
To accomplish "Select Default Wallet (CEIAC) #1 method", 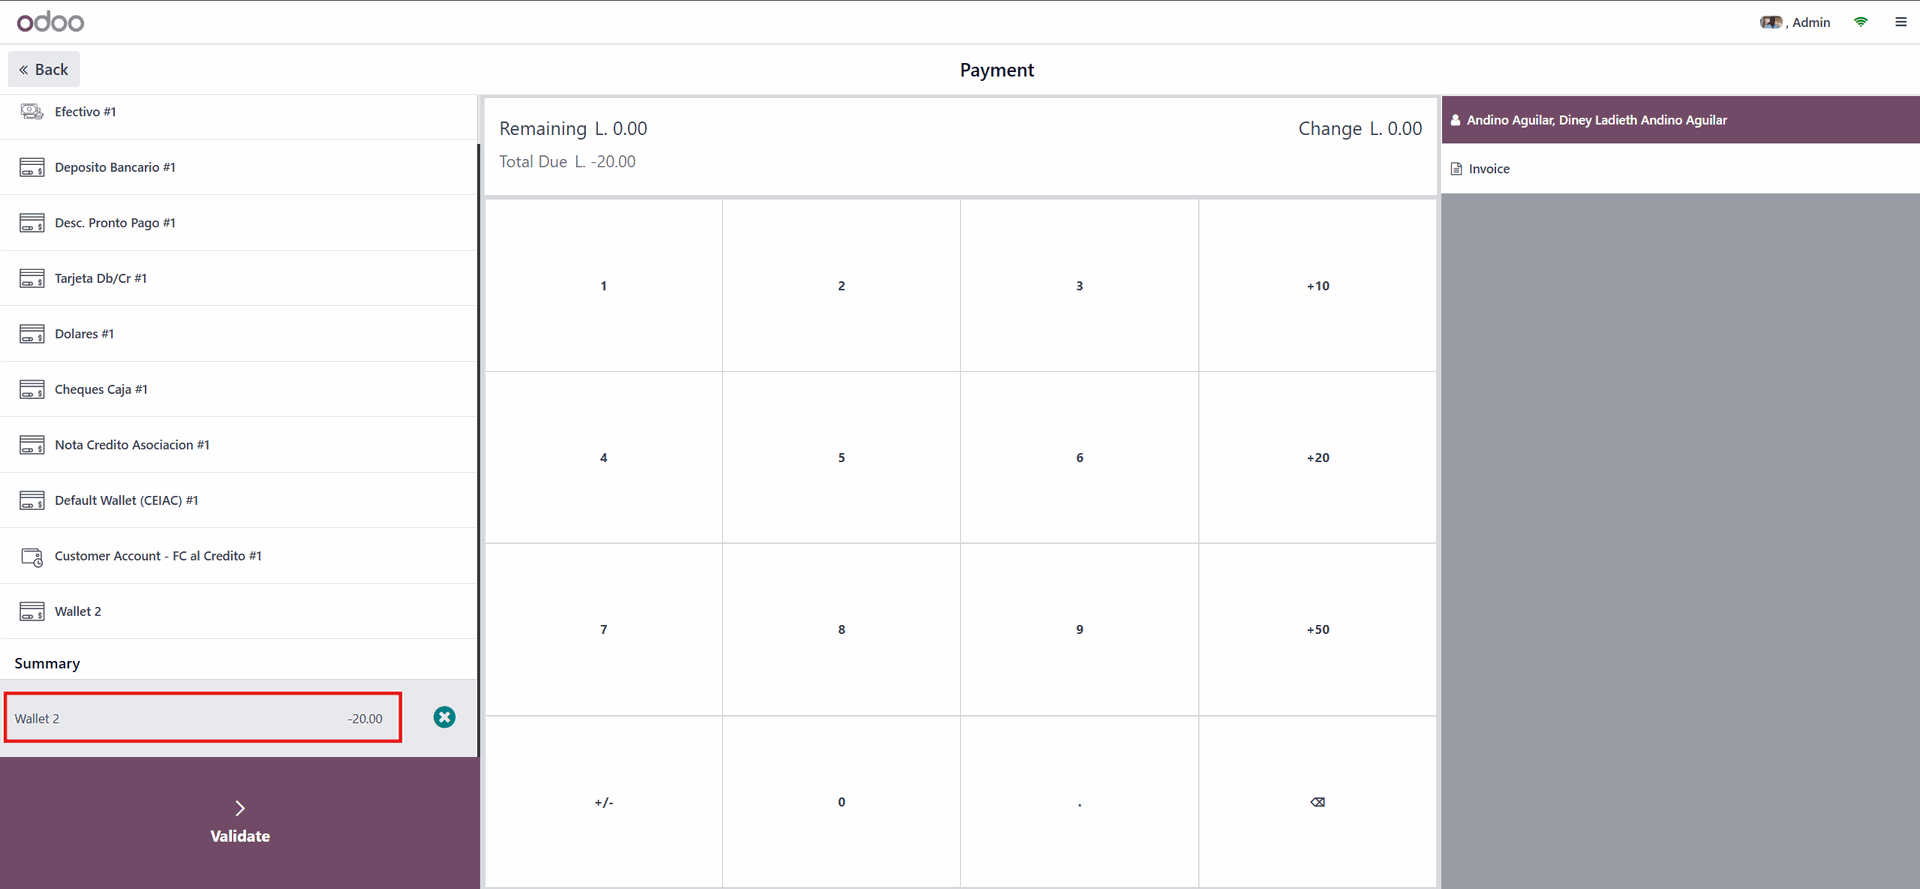I will [x=126, y=501].
